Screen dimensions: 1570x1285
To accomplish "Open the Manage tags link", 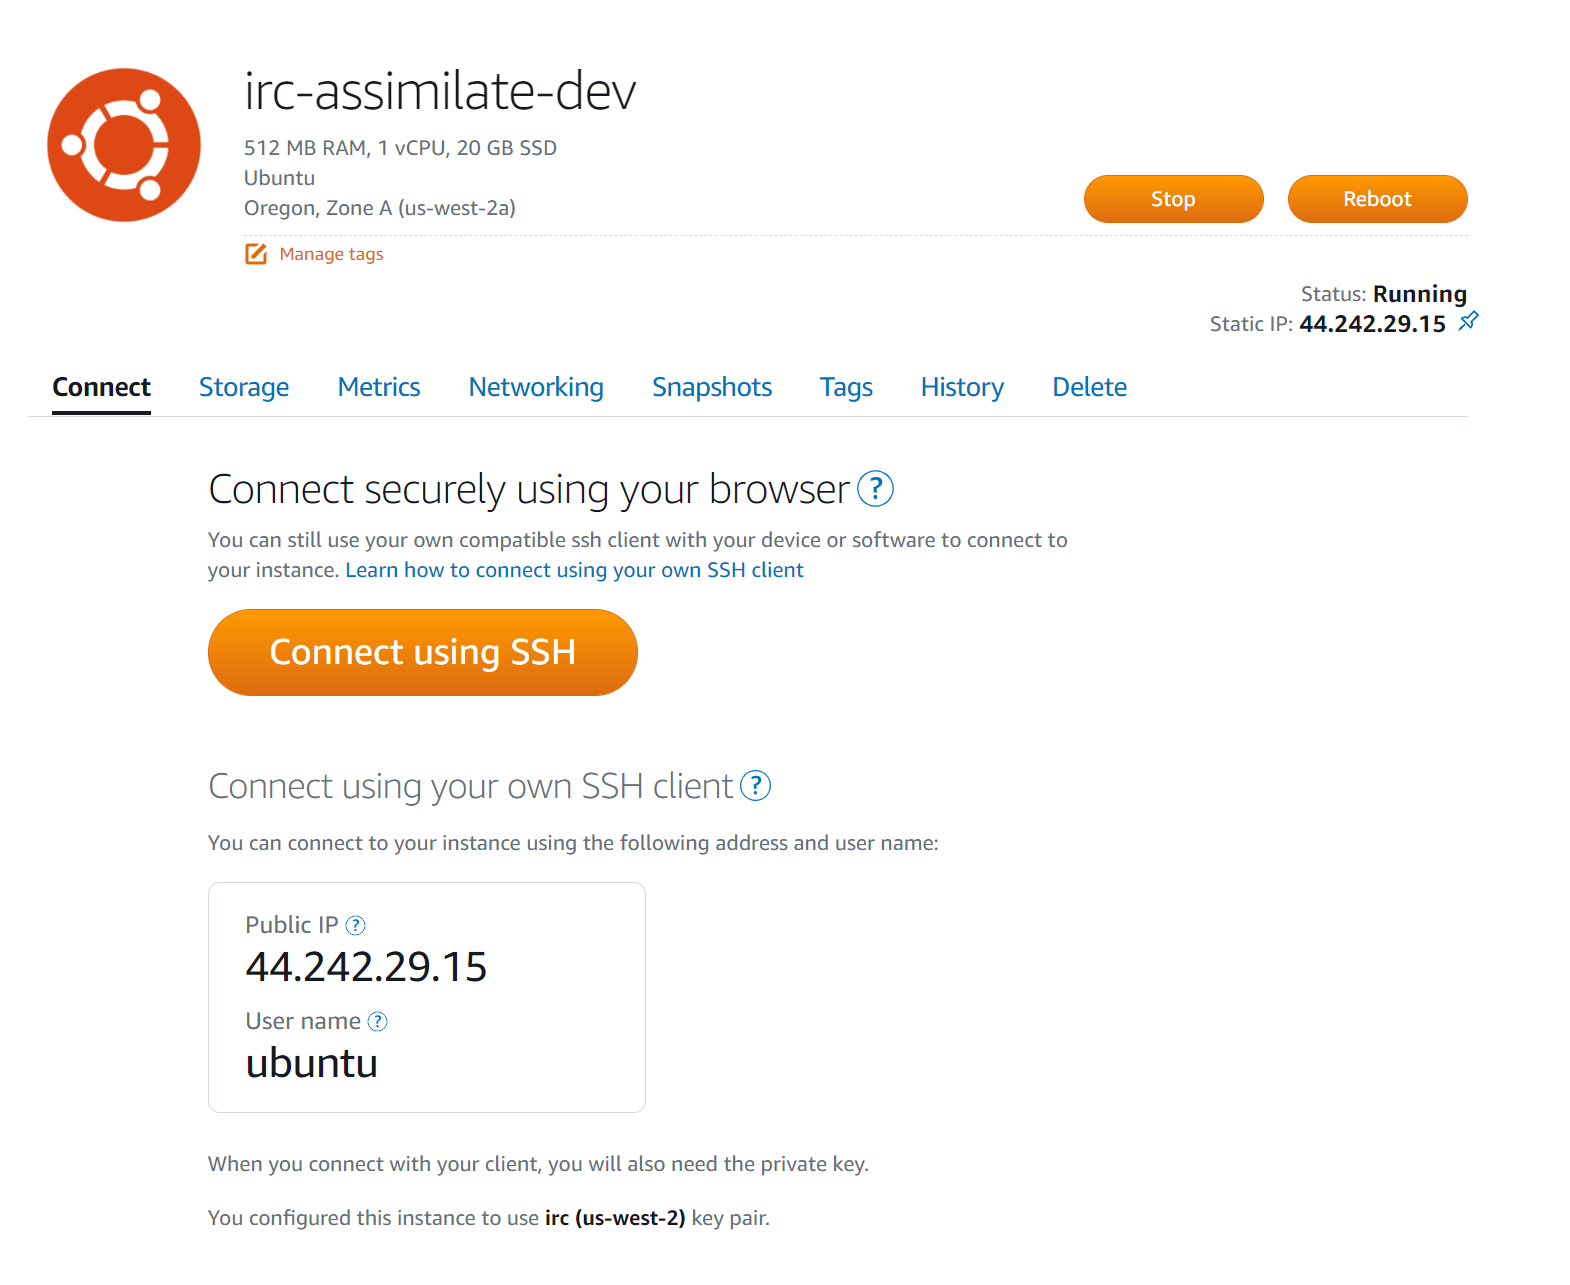I will click(331, 254).
